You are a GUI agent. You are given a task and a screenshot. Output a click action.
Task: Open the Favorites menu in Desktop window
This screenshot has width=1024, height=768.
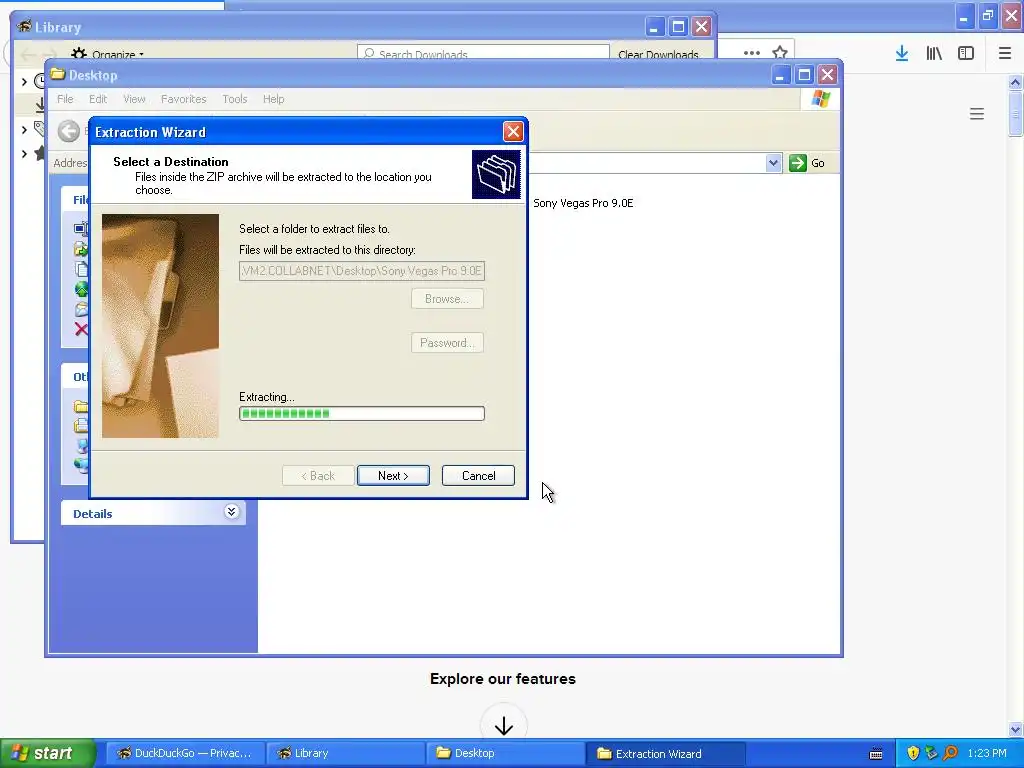click(184, 99)
